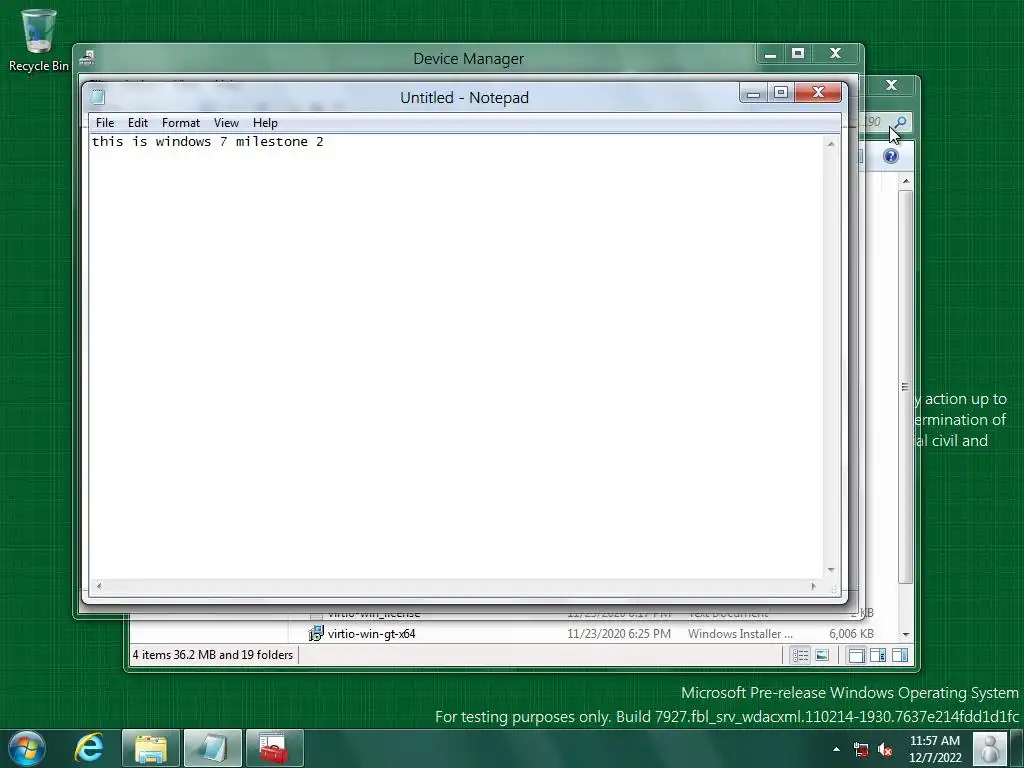Click the Notepad scroll down arrow

[831, 570]
